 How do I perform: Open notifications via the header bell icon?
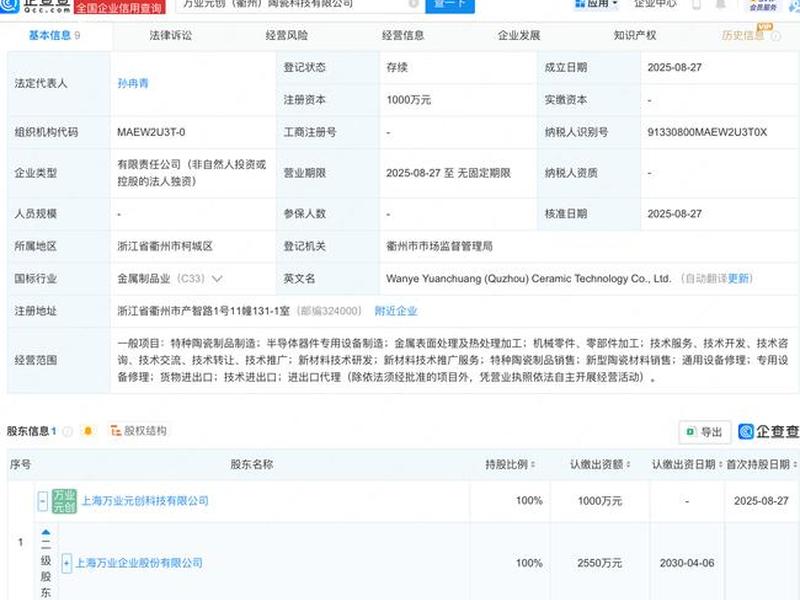[720, 5]
